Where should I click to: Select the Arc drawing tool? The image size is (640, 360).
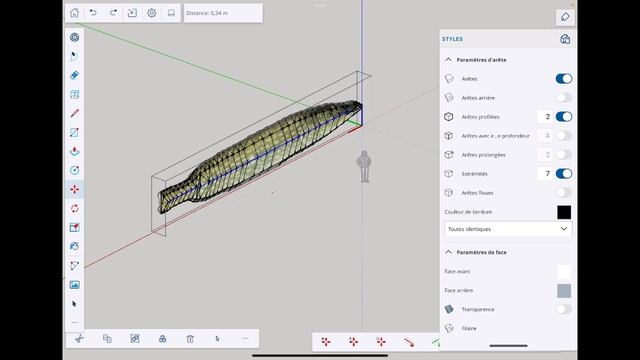point(74,266)
